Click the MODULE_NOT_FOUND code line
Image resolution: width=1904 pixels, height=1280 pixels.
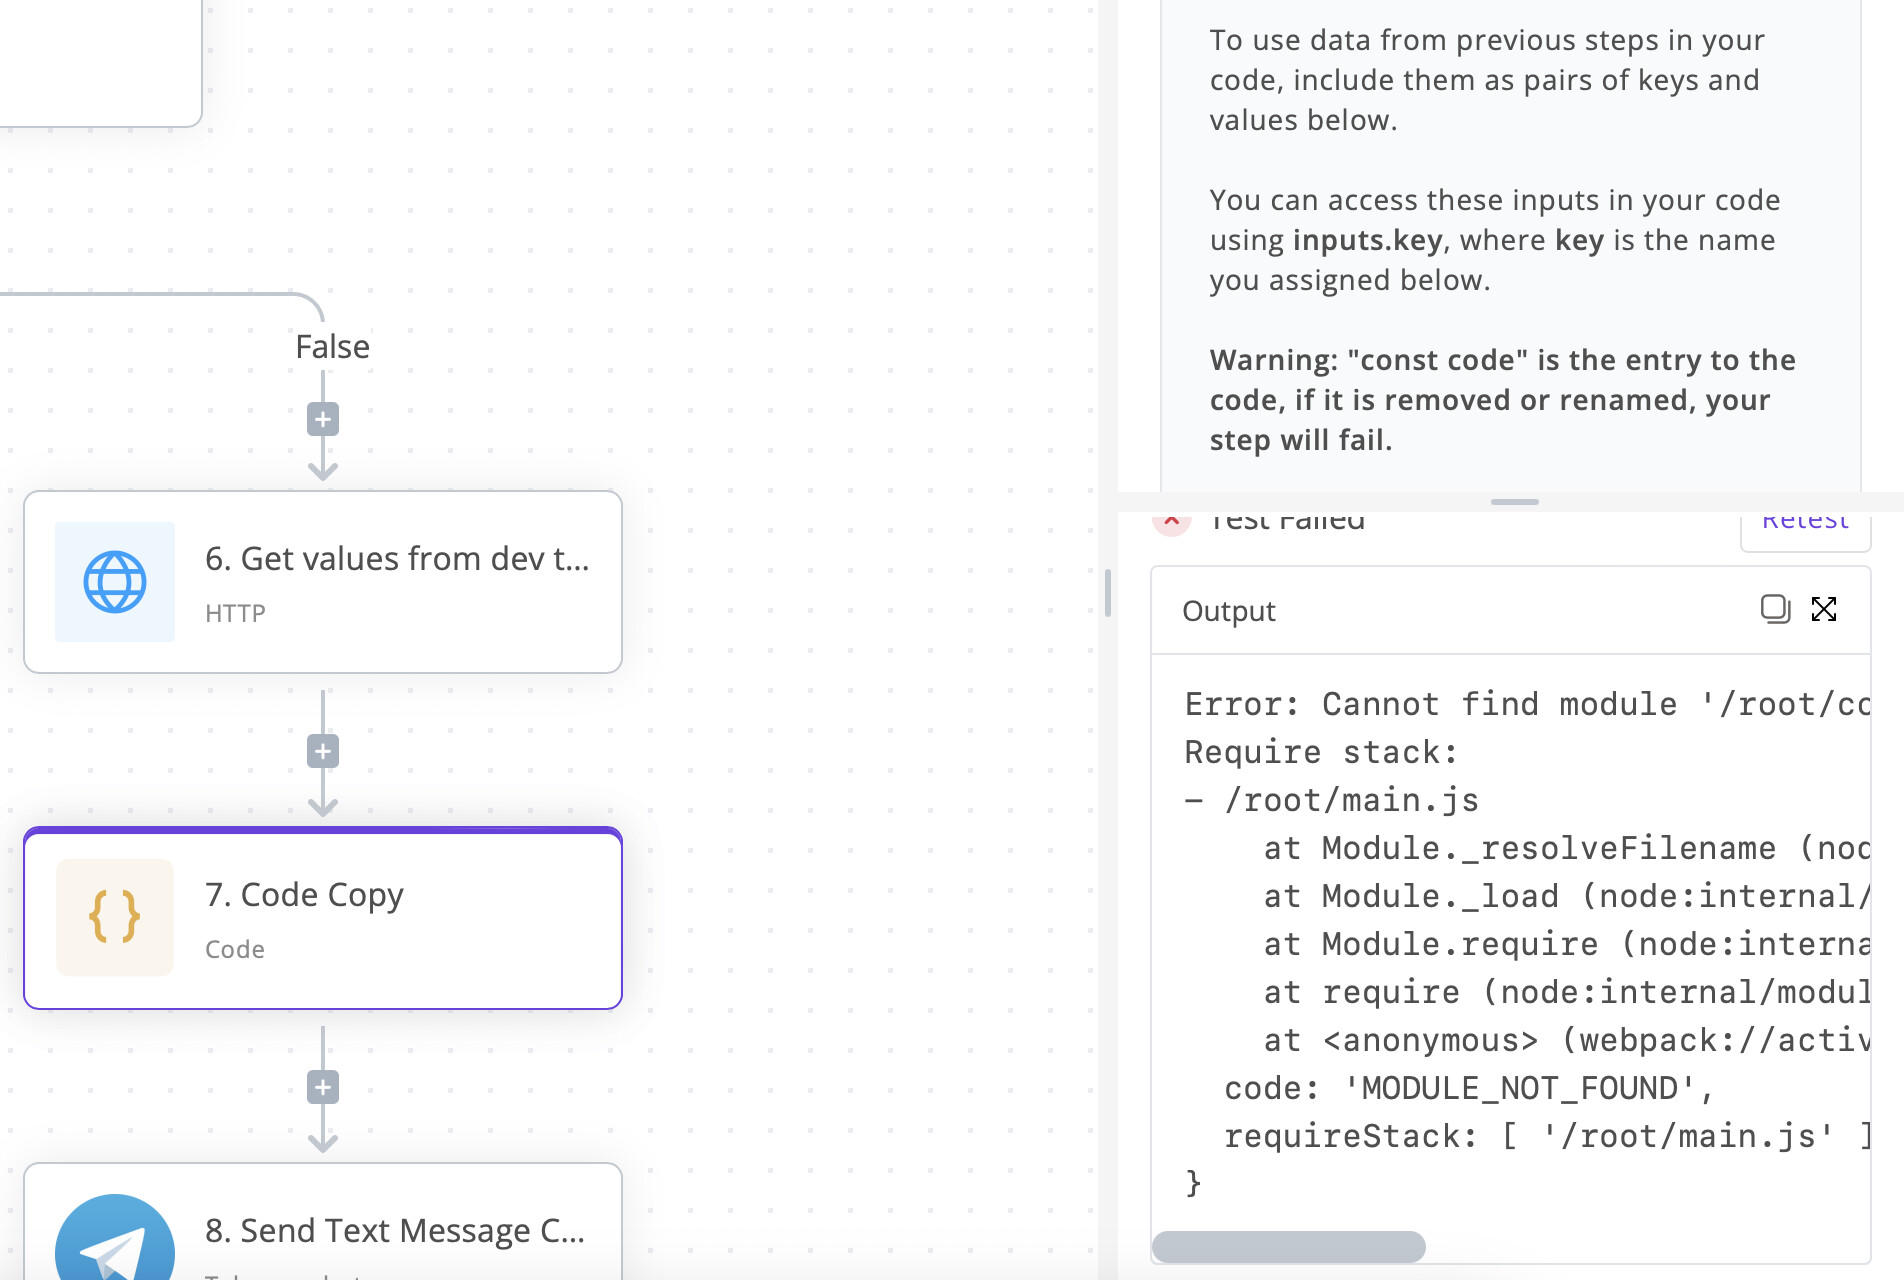point(1468,1088)
